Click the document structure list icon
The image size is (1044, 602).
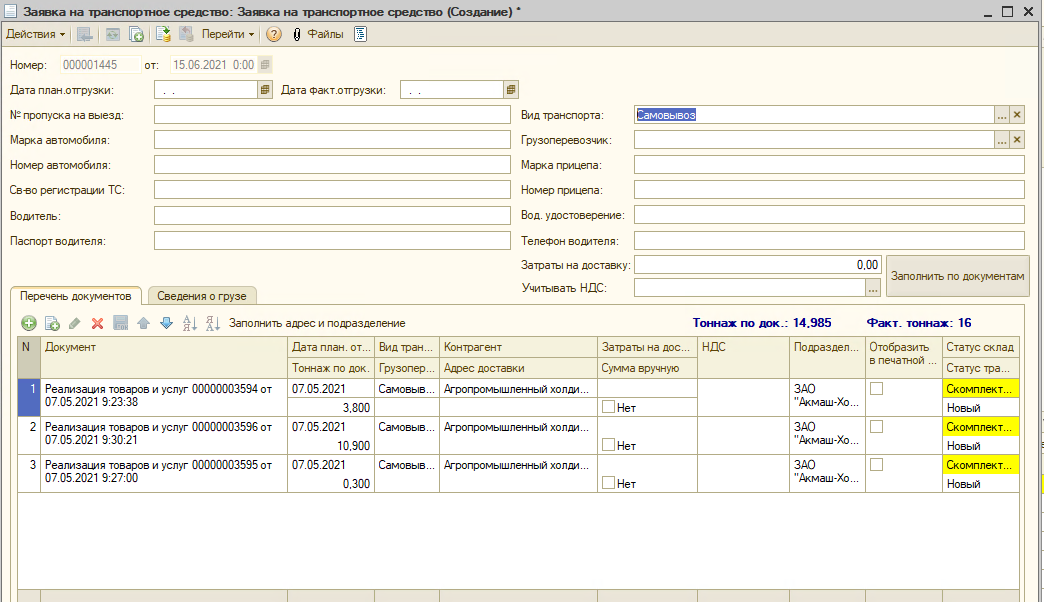tap(360, 35)
